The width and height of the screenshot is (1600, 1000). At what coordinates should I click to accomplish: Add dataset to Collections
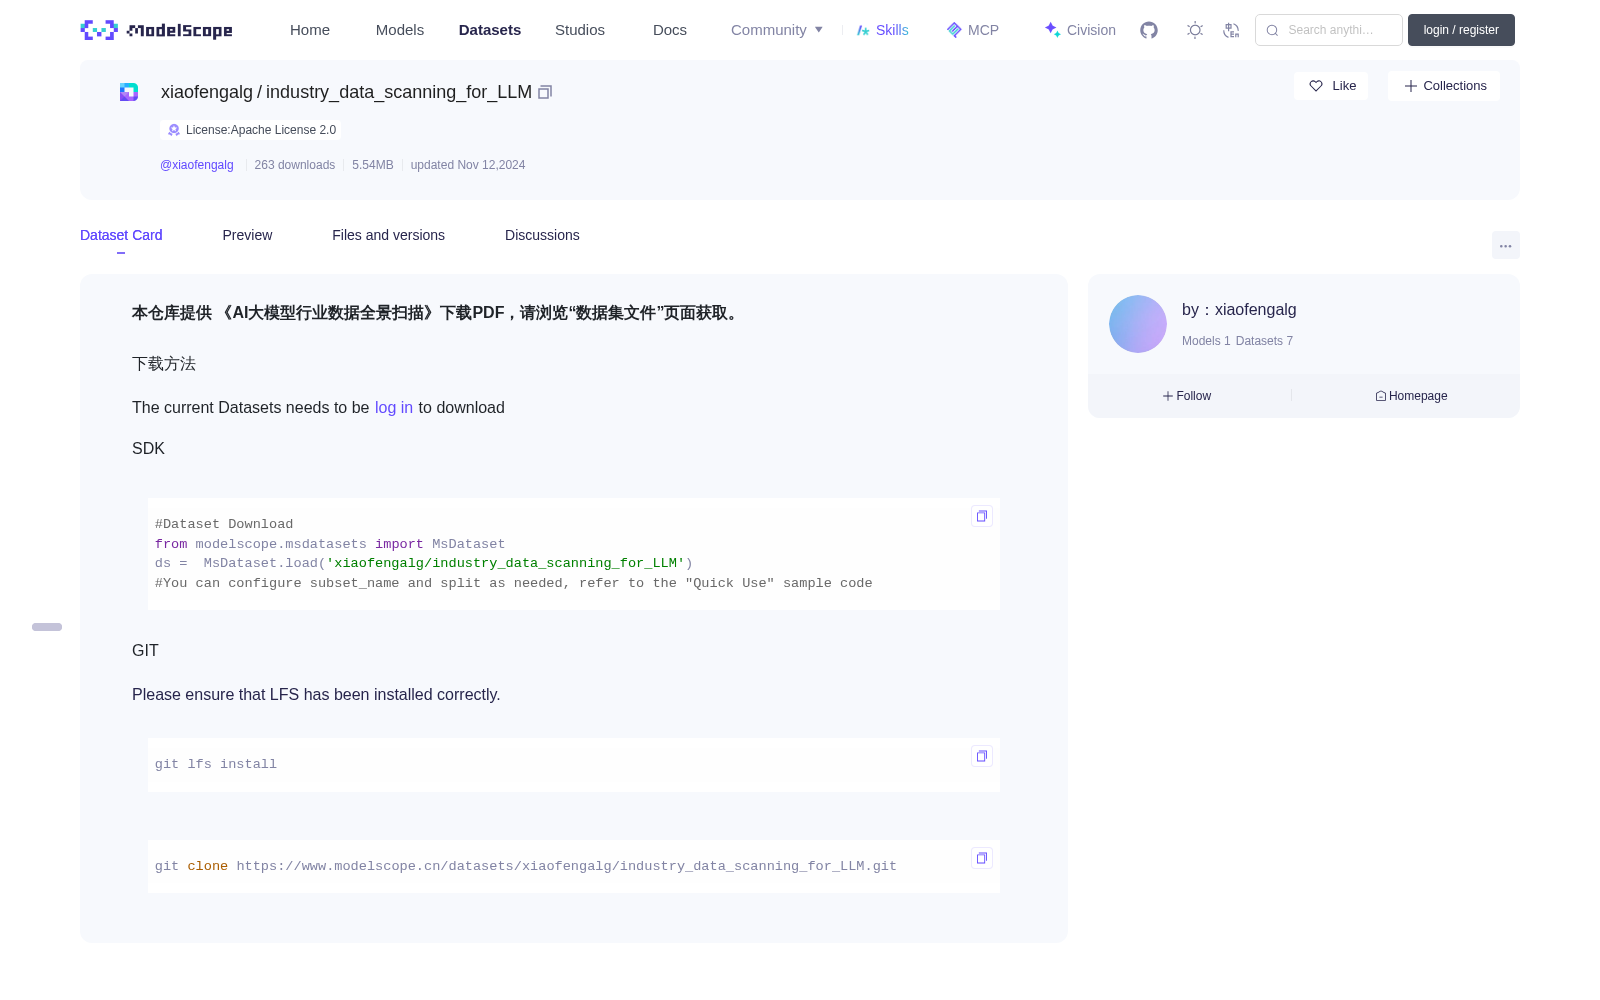click(1444, 86)
